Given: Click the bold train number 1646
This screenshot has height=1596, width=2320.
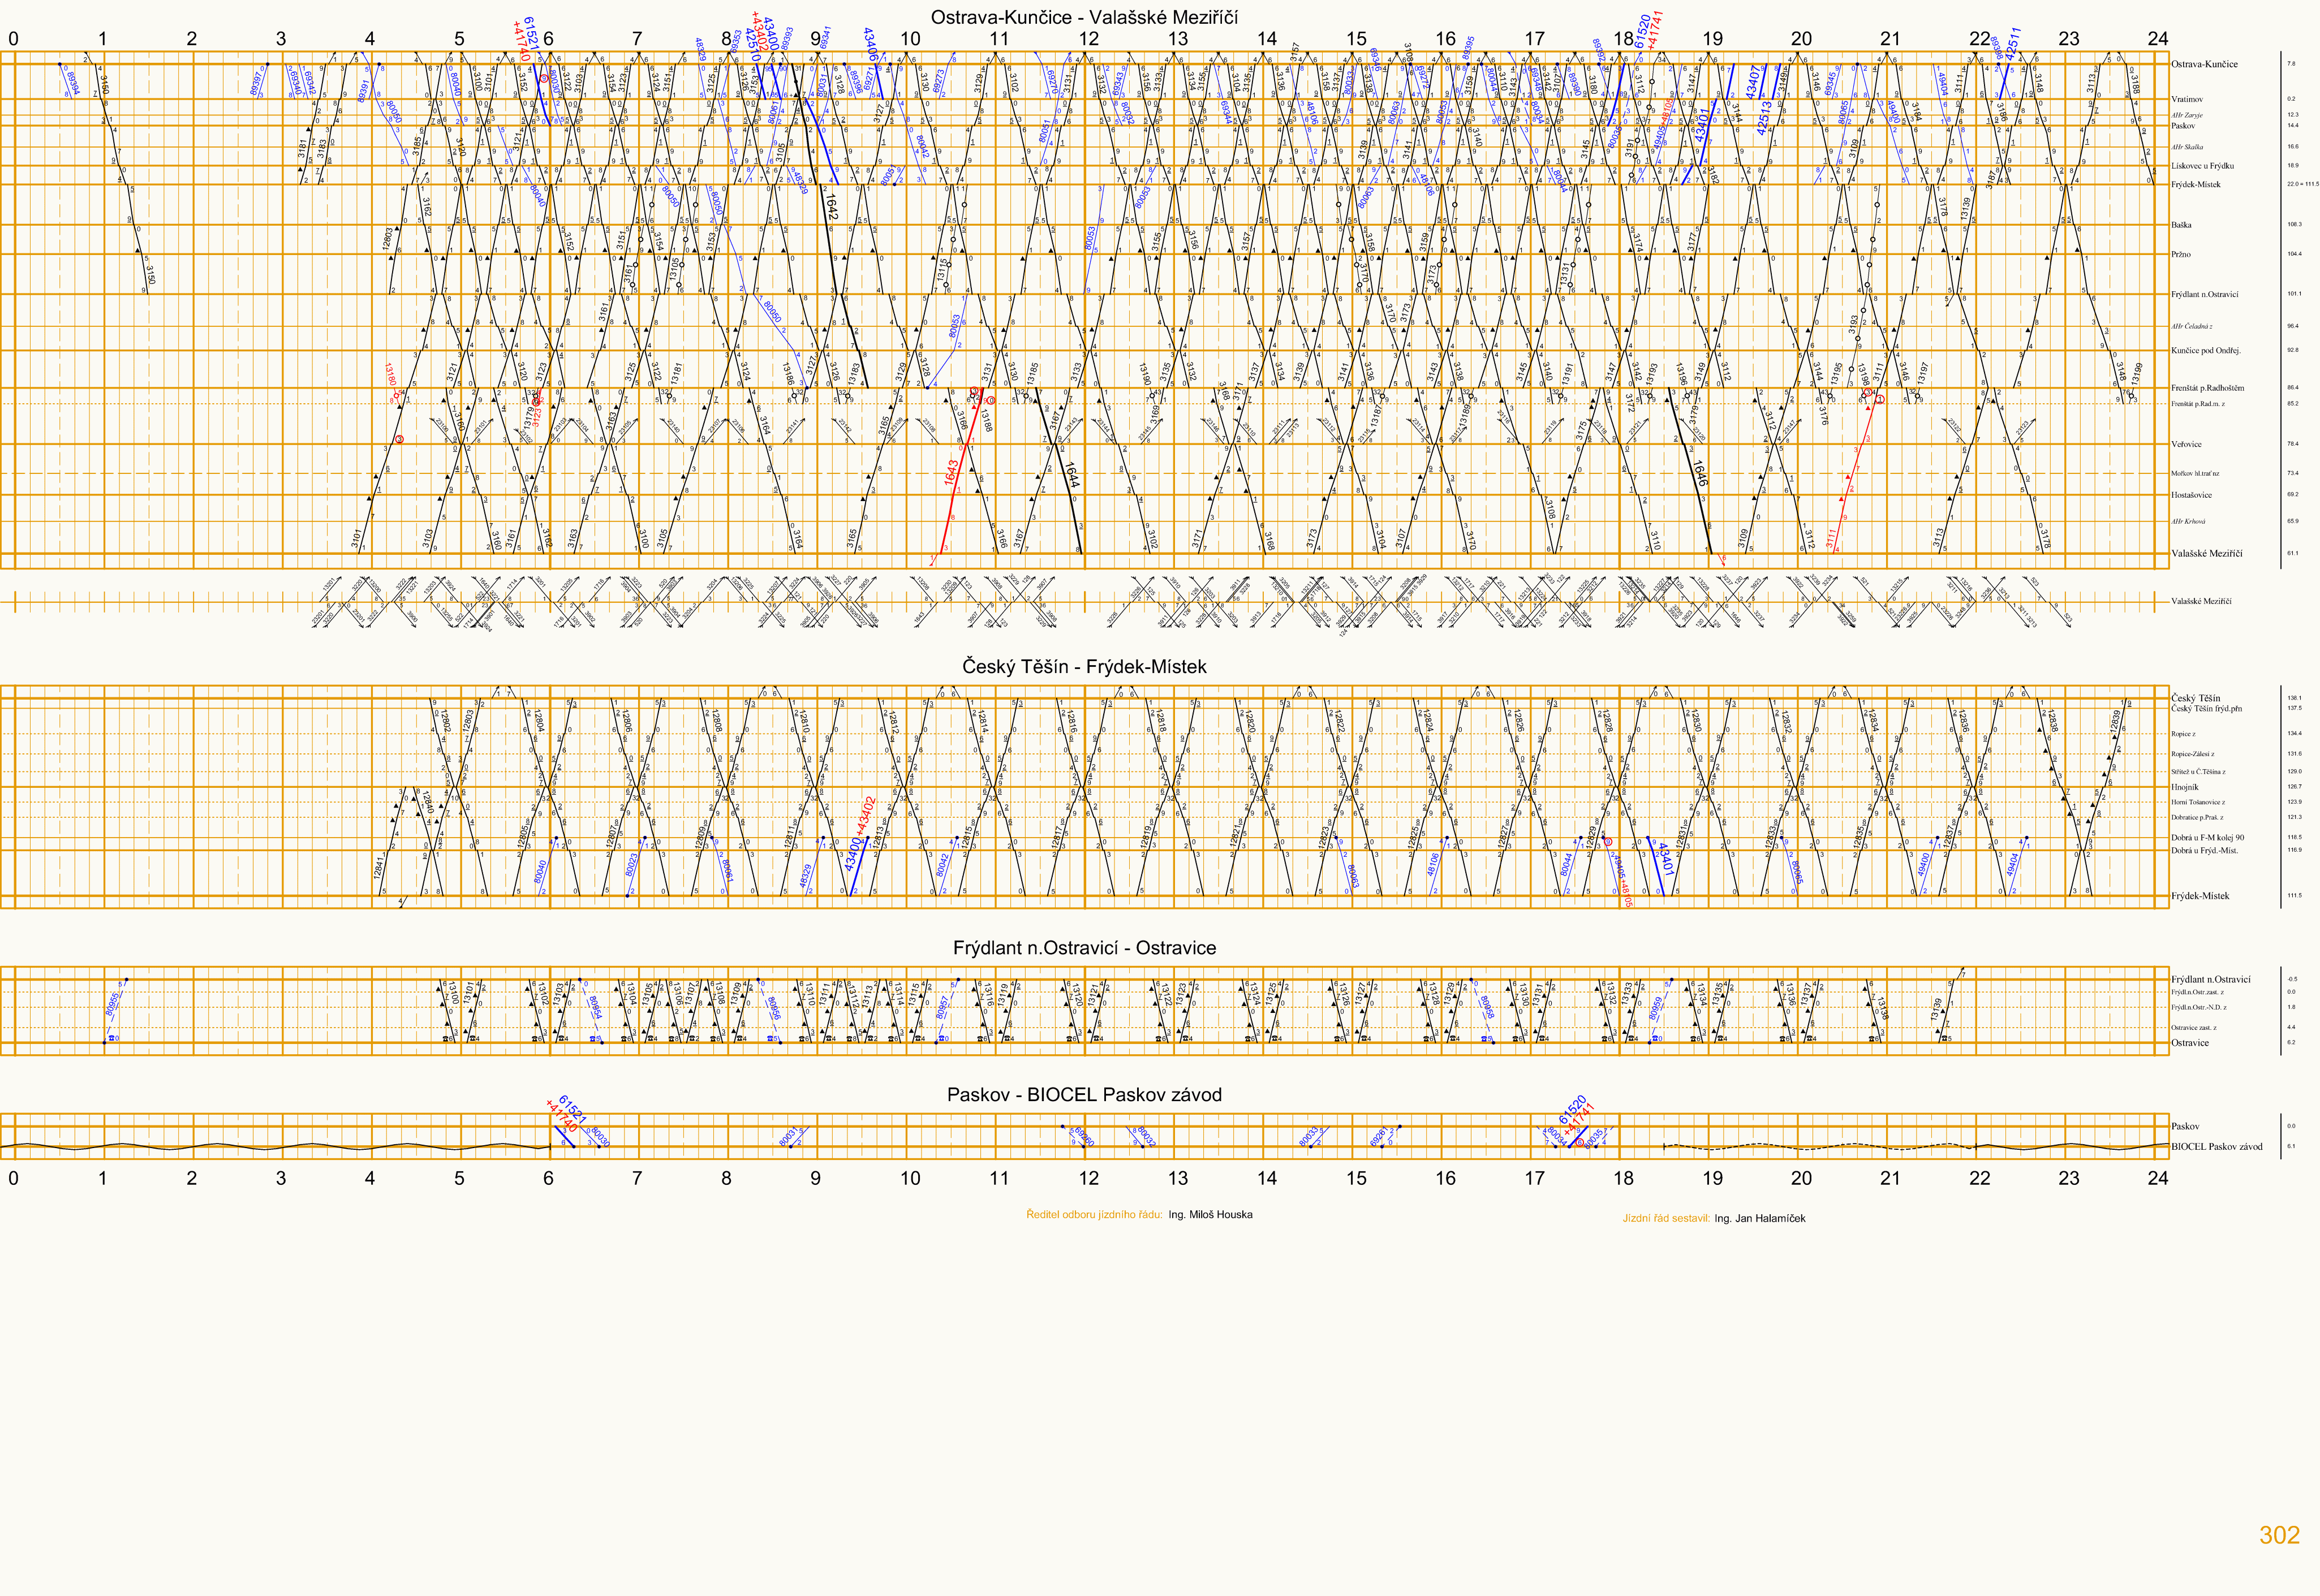Looking at the screenshot, I should click(x=1700, y=473).
